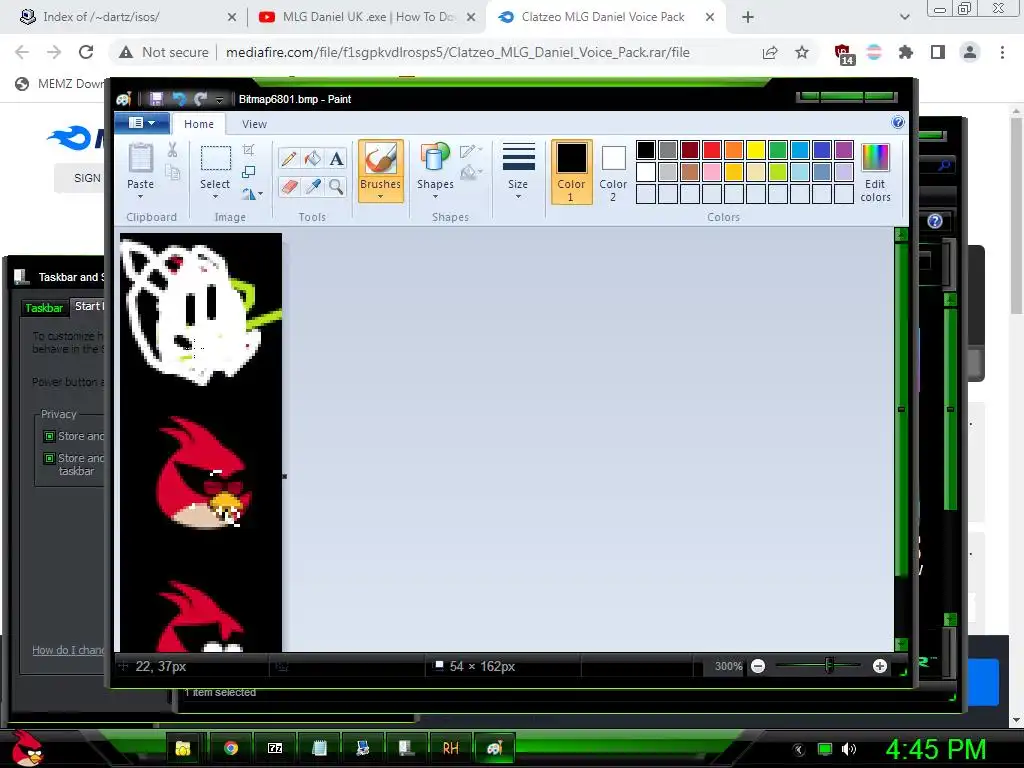Screen dimensions: 1024x768
Task: Click the Color 2 button
Action: (x=613, y=172)
